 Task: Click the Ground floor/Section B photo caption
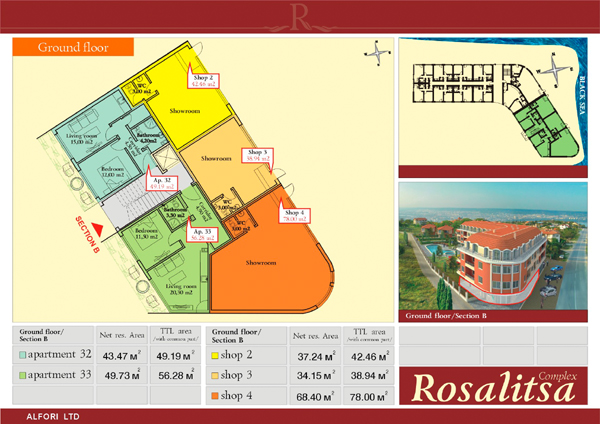coord(446,316)
